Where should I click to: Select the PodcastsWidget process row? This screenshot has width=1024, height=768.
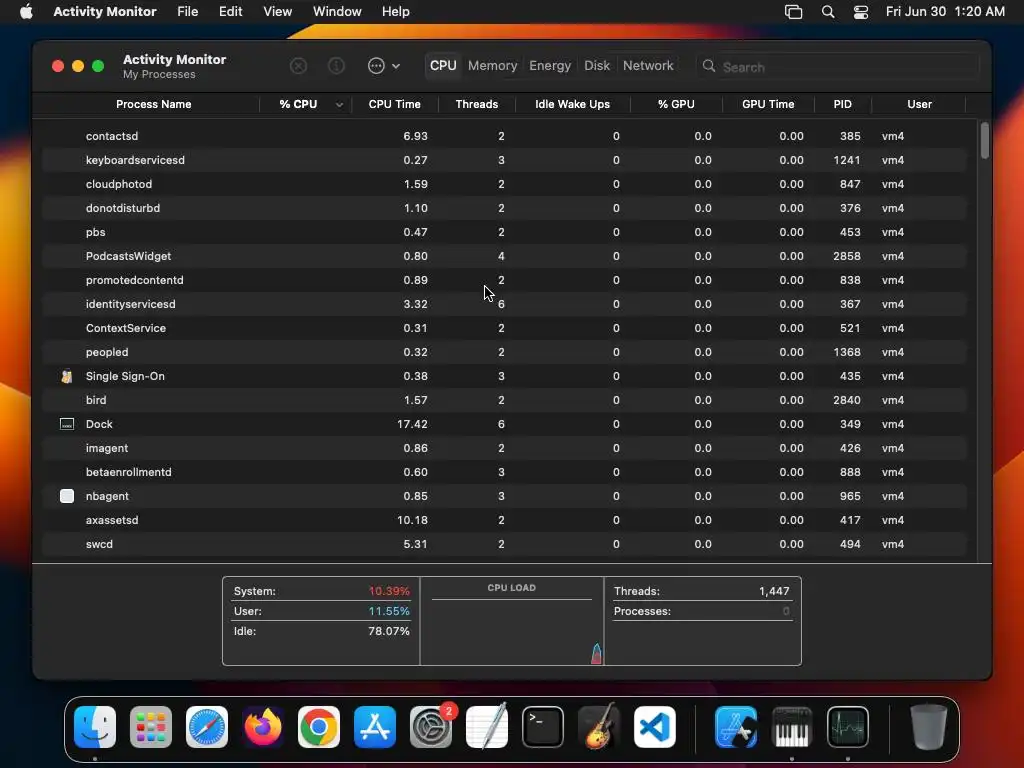[x=504, y=256]
